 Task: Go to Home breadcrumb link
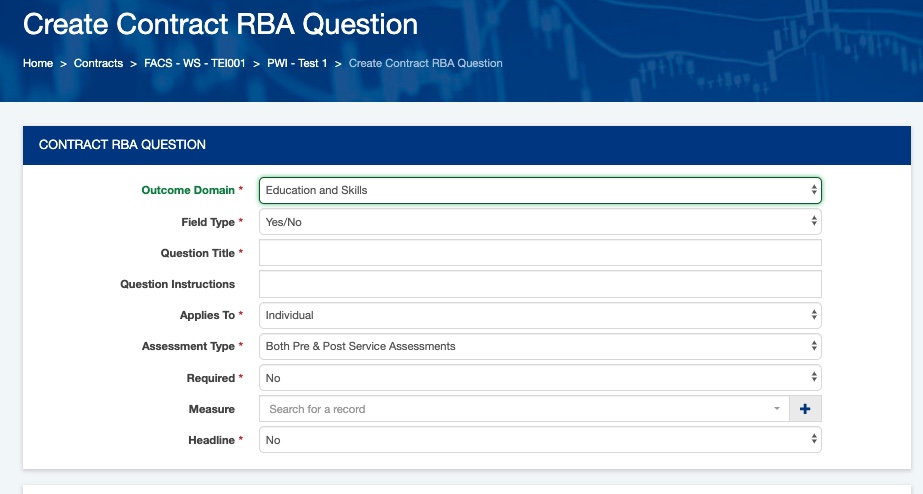[38, 63]
